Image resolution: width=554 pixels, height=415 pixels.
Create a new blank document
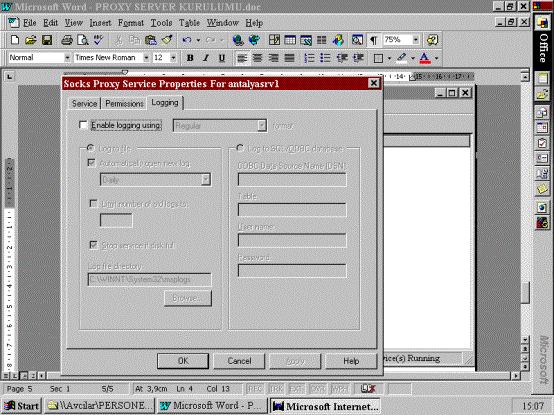click(15, 40)
